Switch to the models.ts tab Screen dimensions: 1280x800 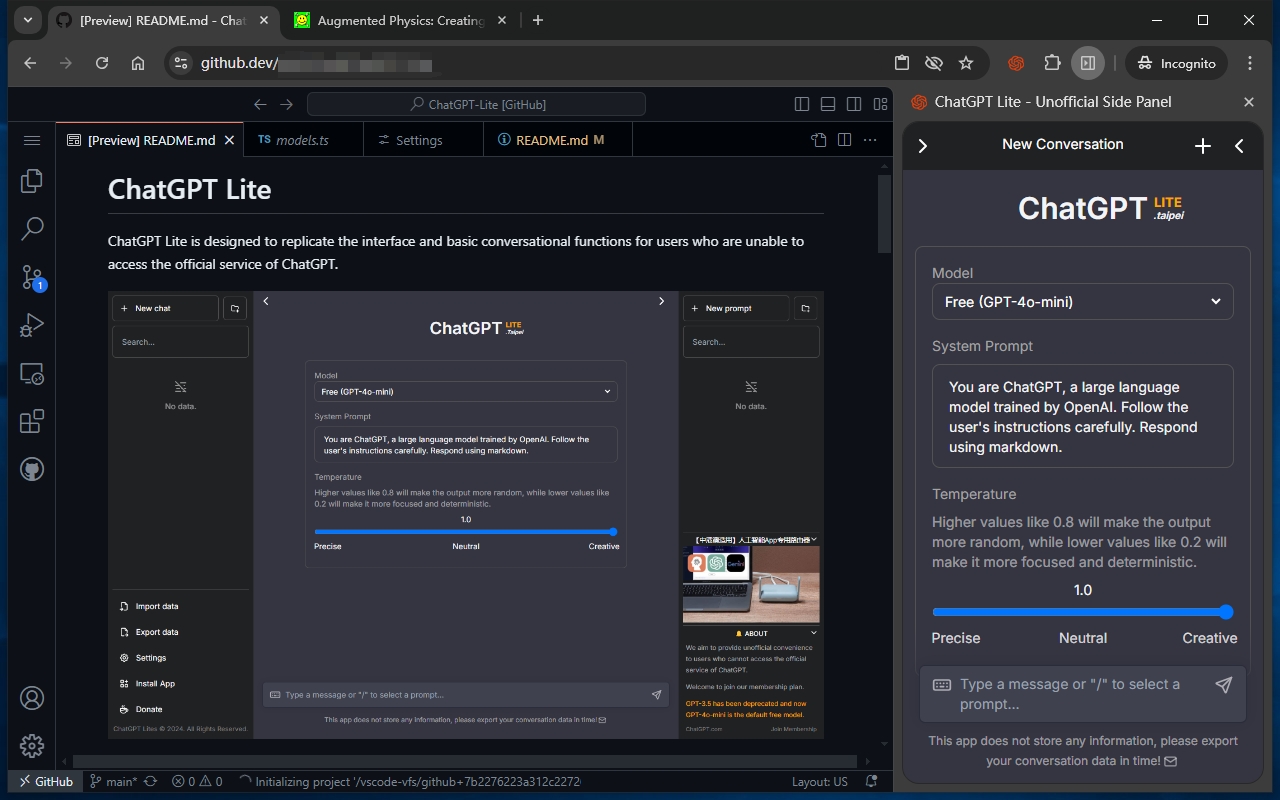pyautogui.click(x=301, y=140)
